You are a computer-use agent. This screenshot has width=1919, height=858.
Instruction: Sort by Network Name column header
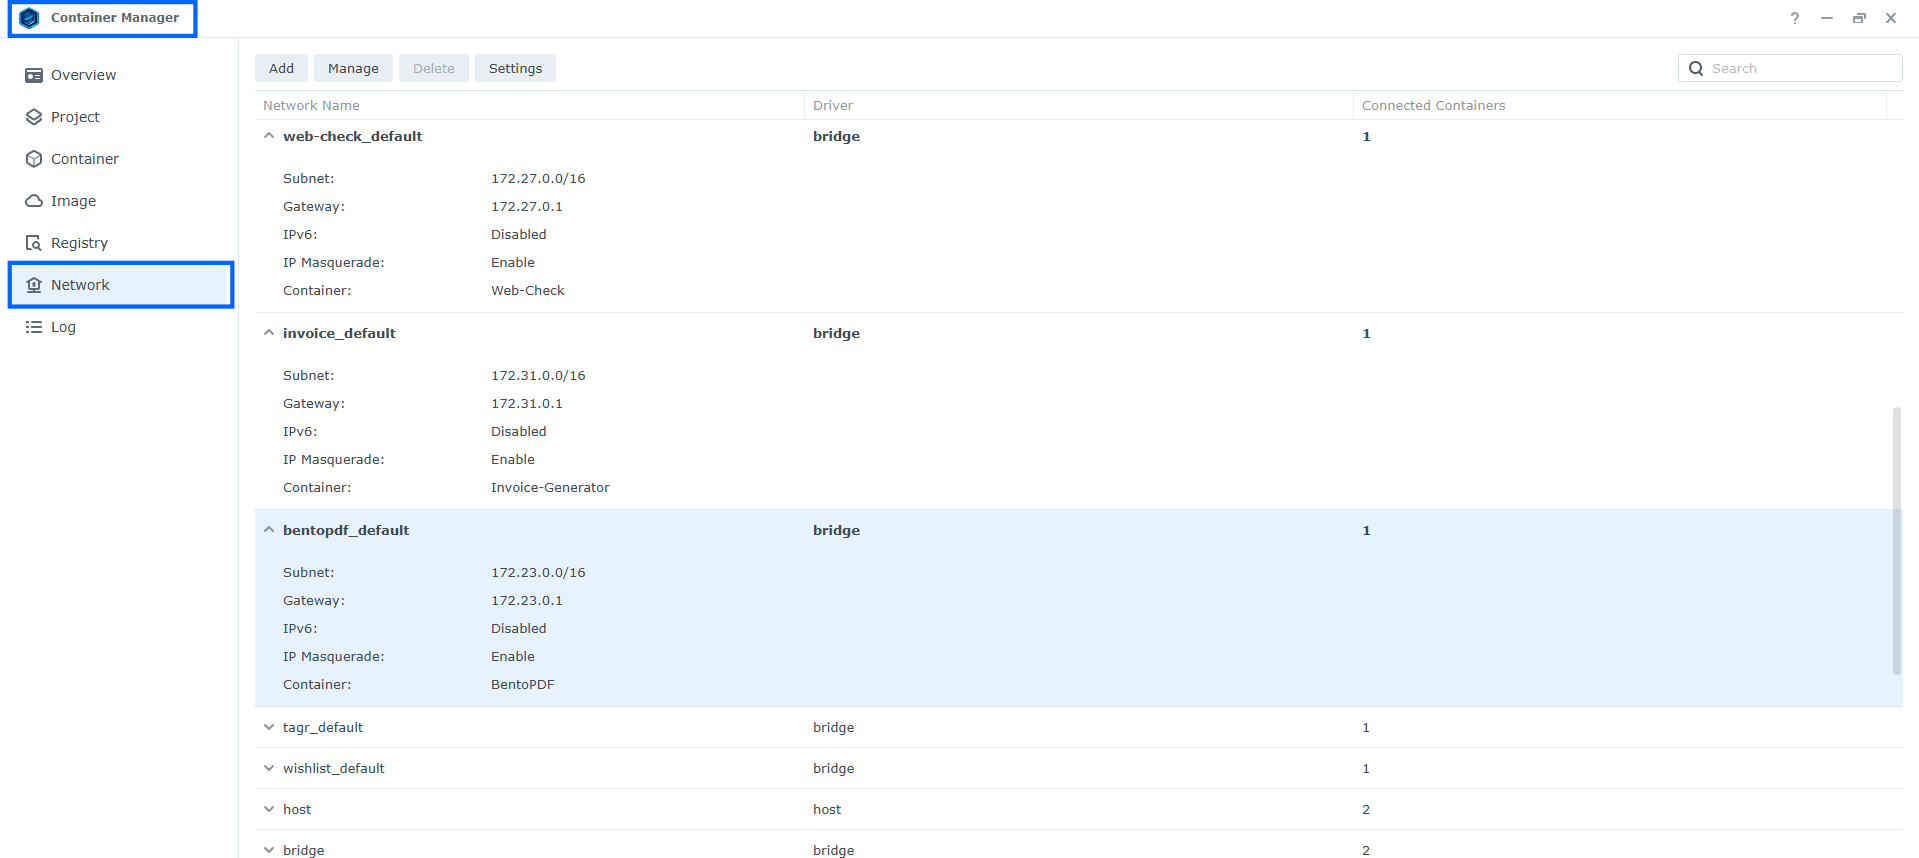click(529, 105)
